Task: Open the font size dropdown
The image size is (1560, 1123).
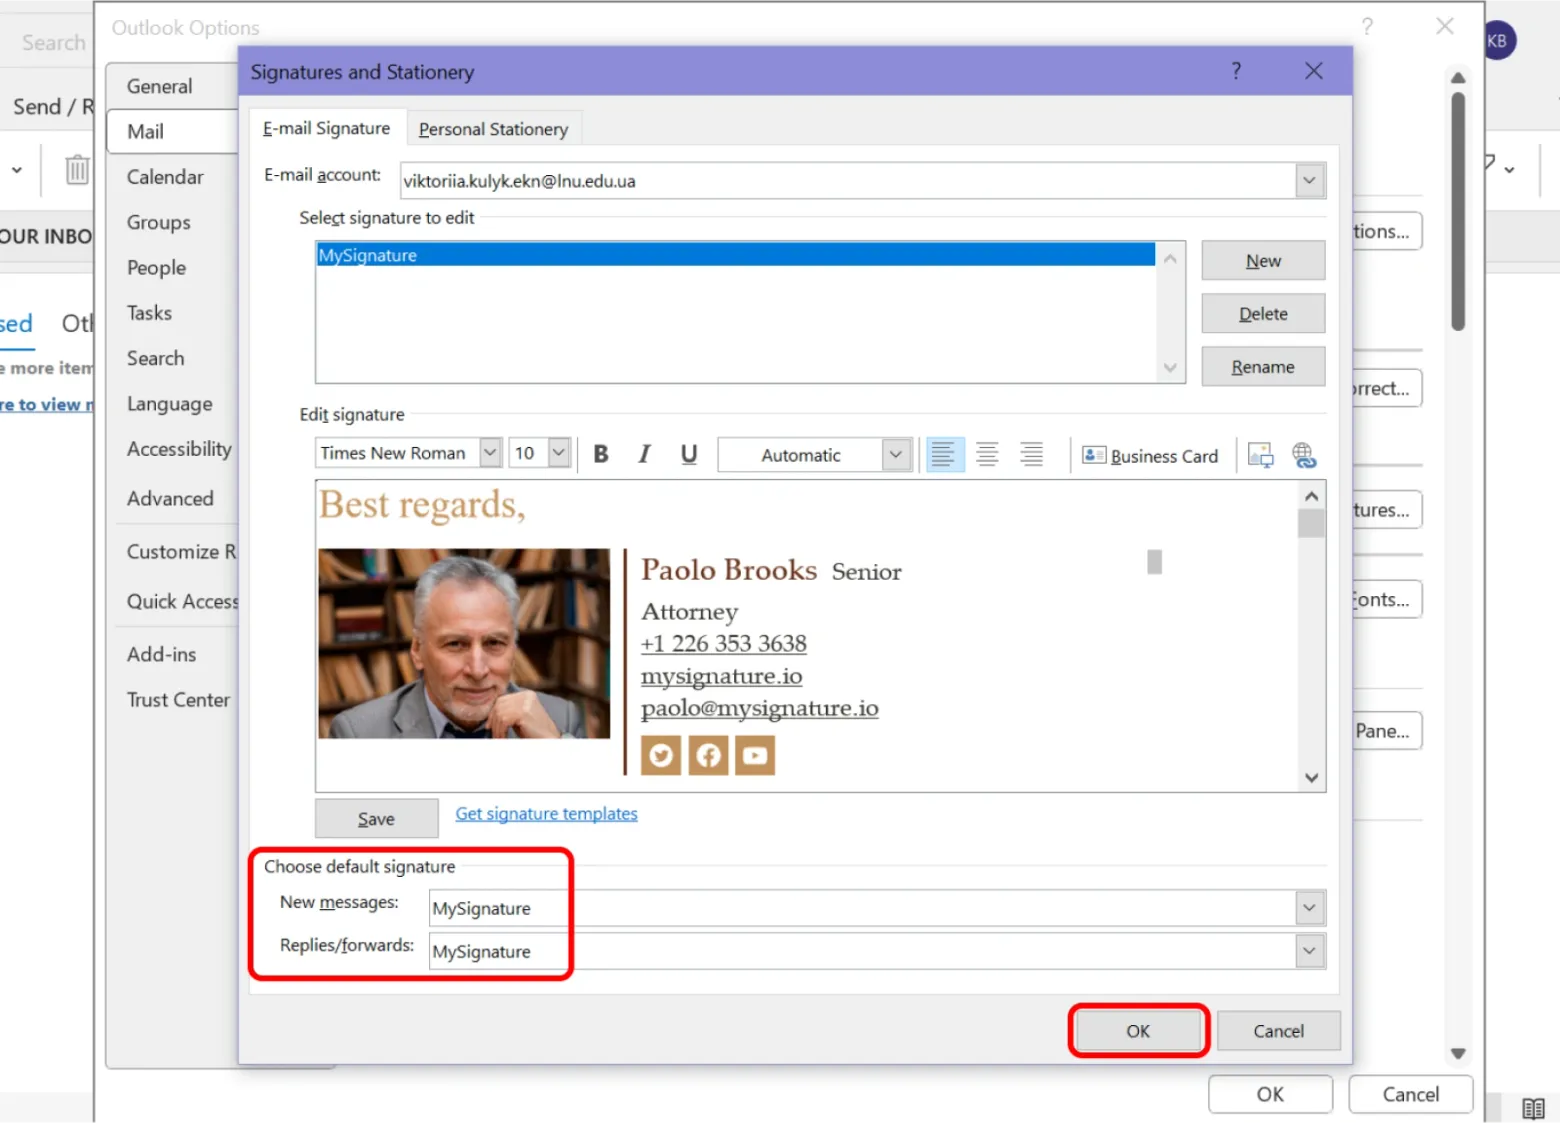Action: tap(559, 453)
